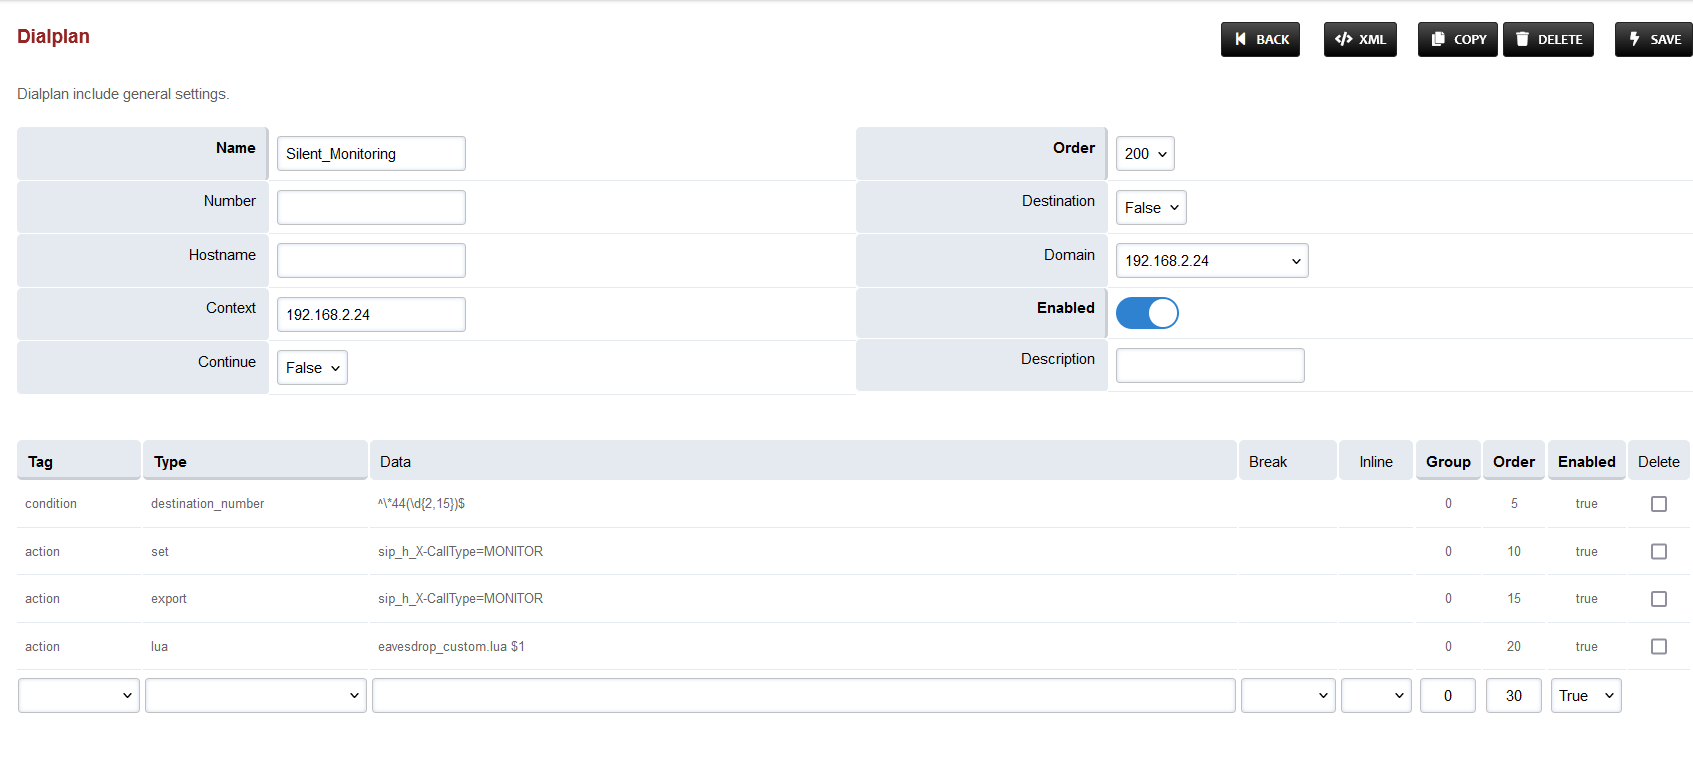Check delete box for the export action row
1693x758 pixels.
(x=1658, y=599)
